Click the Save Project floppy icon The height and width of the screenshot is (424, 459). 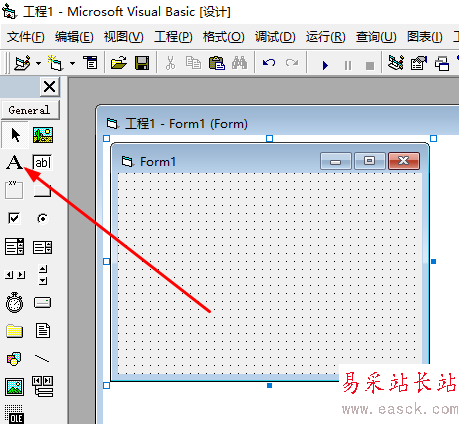[142, 63]
